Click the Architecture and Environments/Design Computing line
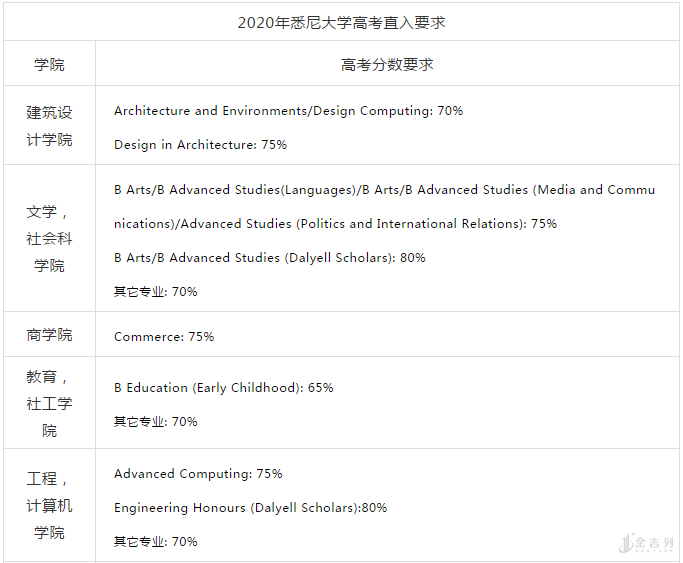The height and width of the screenshot is (563, 683). (x=288, y=111)
